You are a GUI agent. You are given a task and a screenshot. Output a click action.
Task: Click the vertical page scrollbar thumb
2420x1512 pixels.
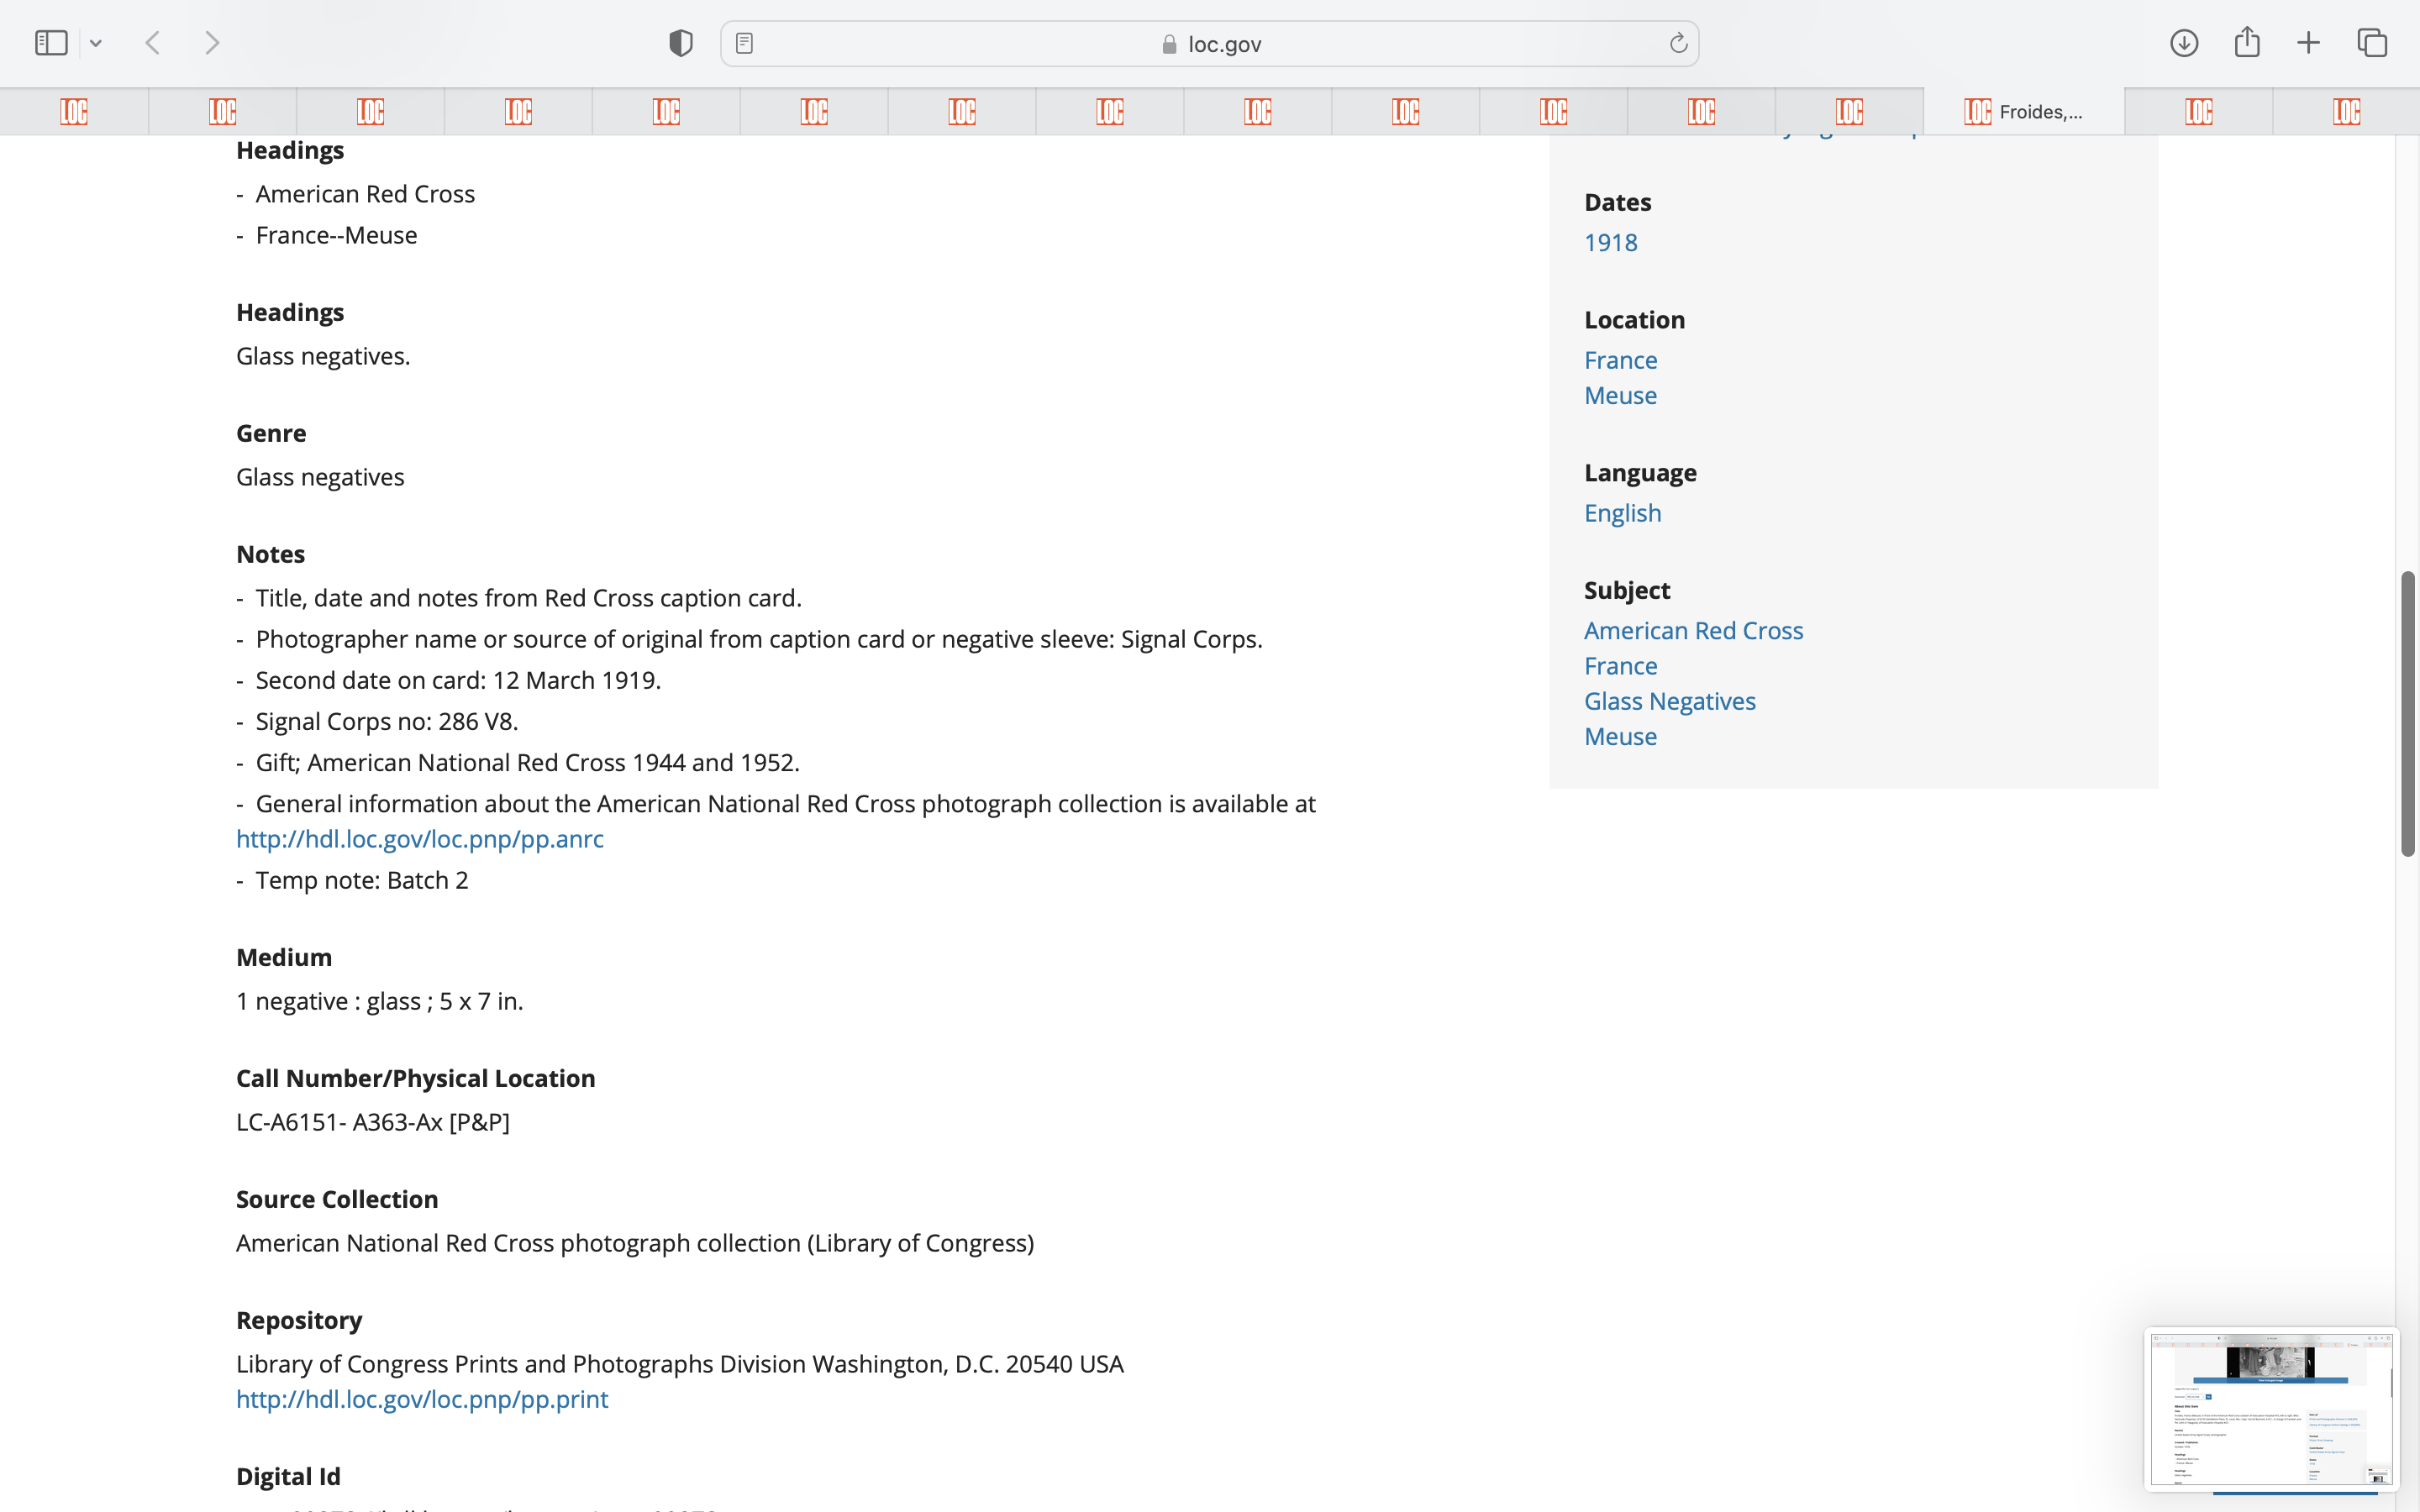tap(2408, 714)
